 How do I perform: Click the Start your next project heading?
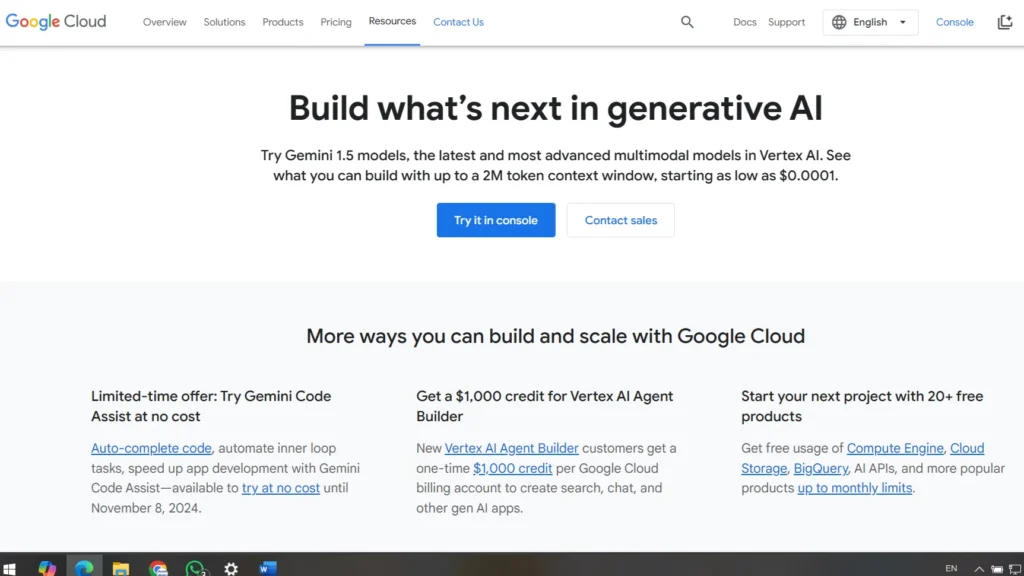[862, 406]
